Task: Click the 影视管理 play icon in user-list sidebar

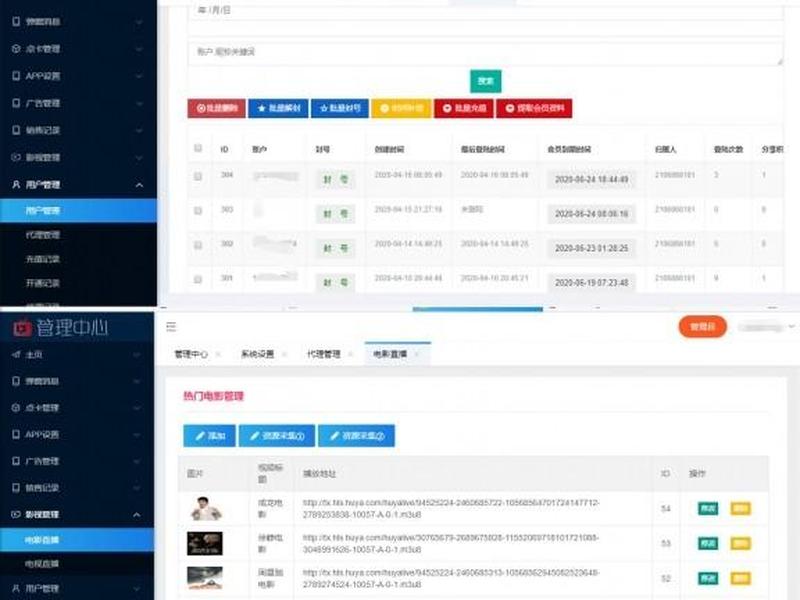Action: click(16, 157)
